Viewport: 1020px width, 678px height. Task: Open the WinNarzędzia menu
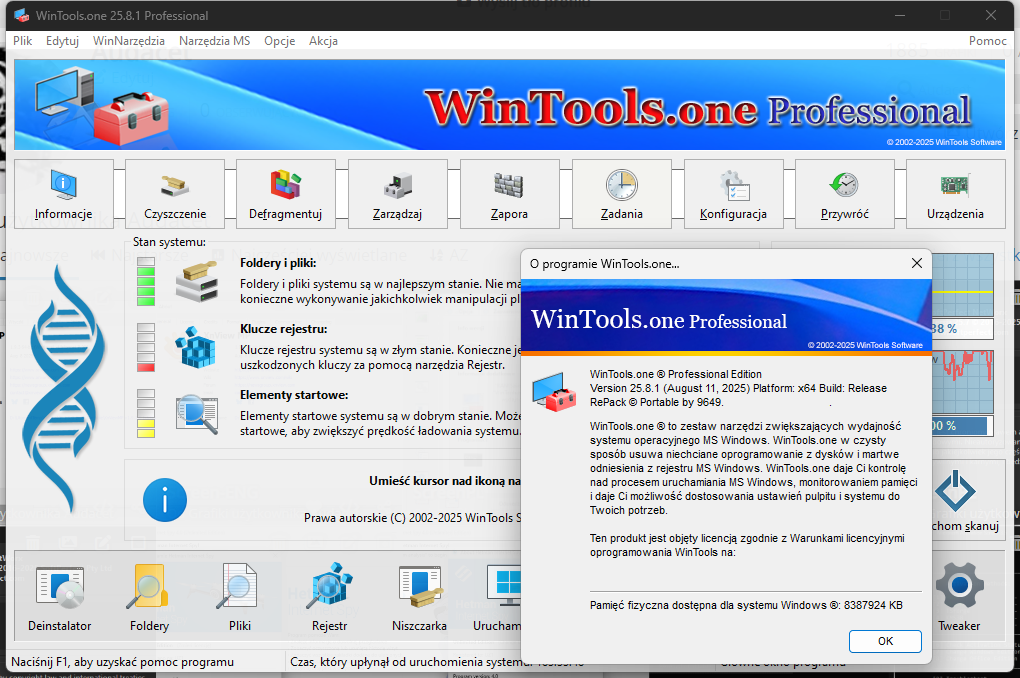click(x=129, y=41)
